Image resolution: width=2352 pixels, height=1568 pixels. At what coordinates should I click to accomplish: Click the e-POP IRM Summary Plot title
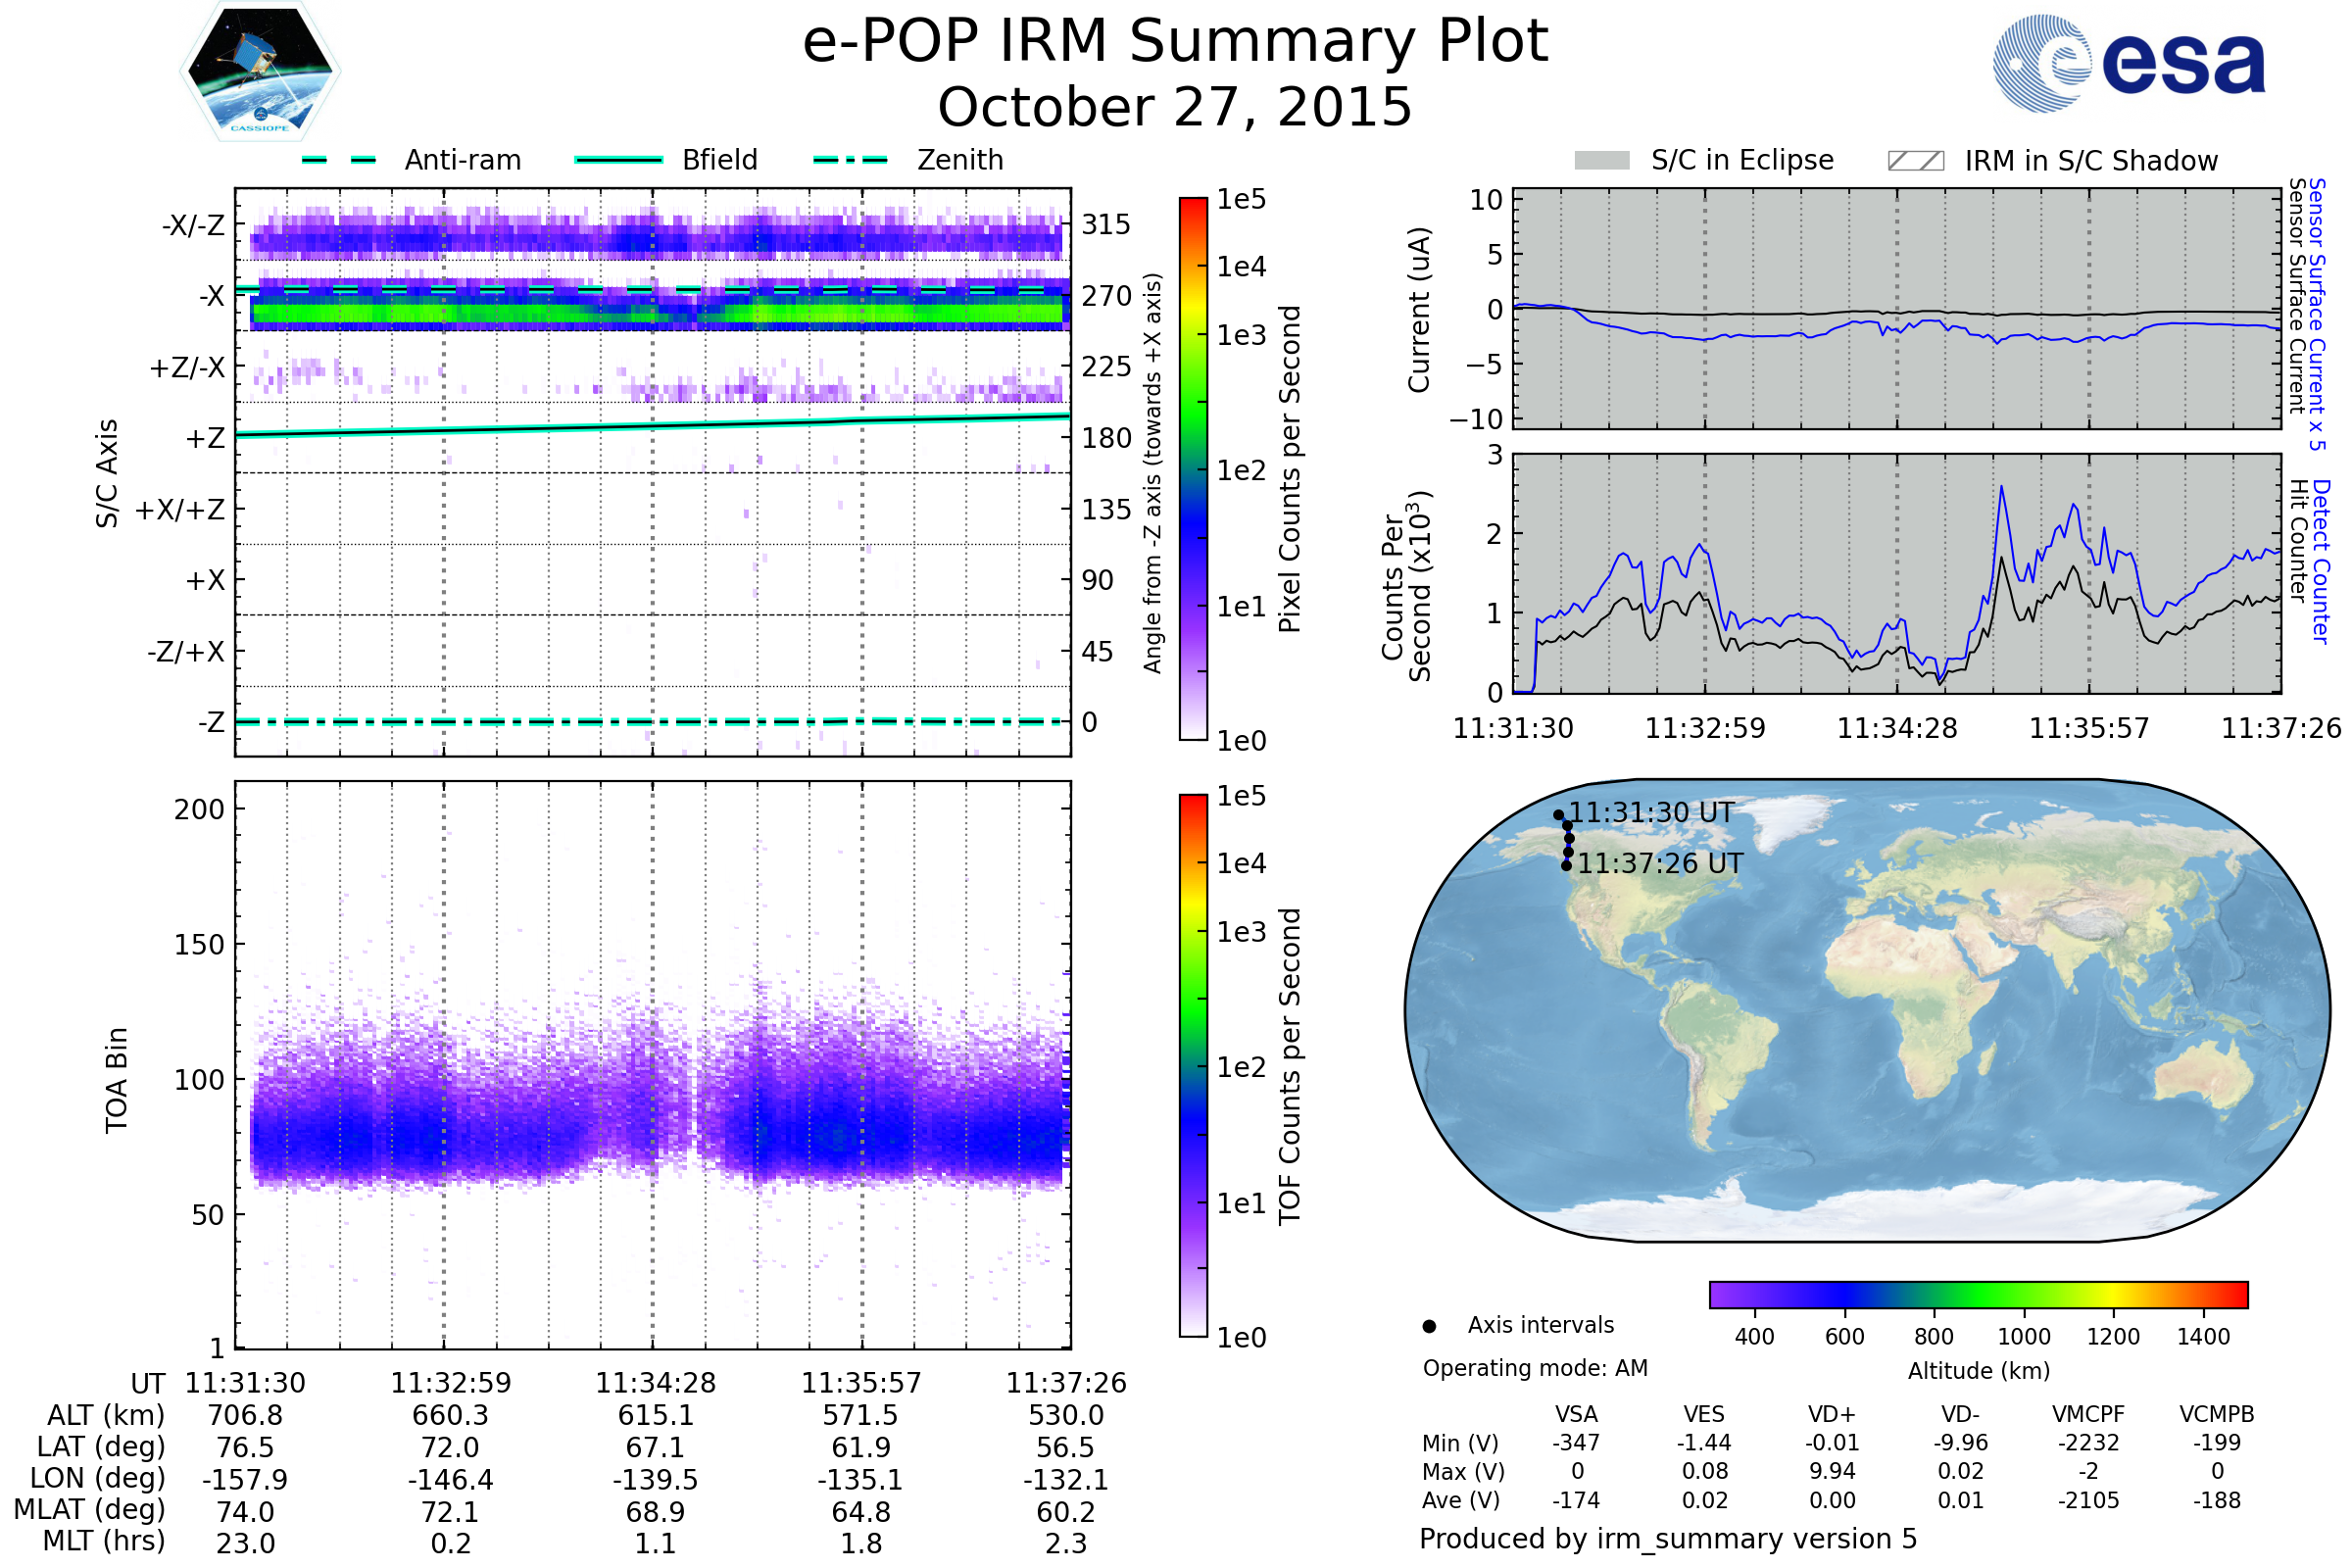1175,42
